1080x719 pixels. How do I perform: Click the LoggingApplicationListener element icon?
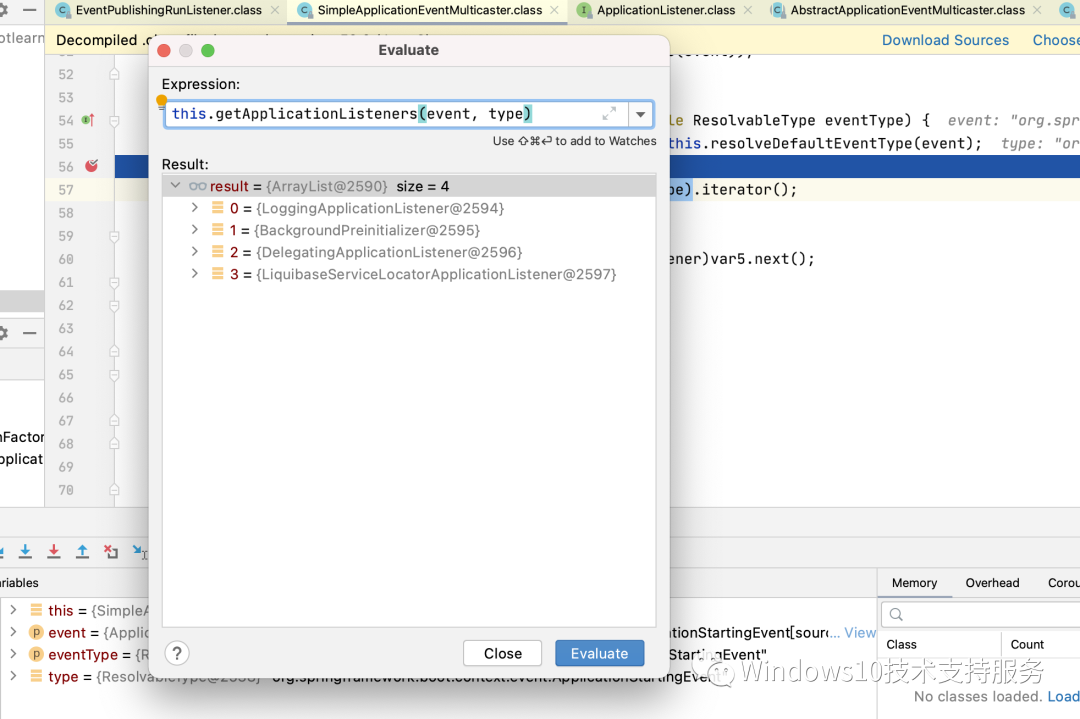(217, 208)
